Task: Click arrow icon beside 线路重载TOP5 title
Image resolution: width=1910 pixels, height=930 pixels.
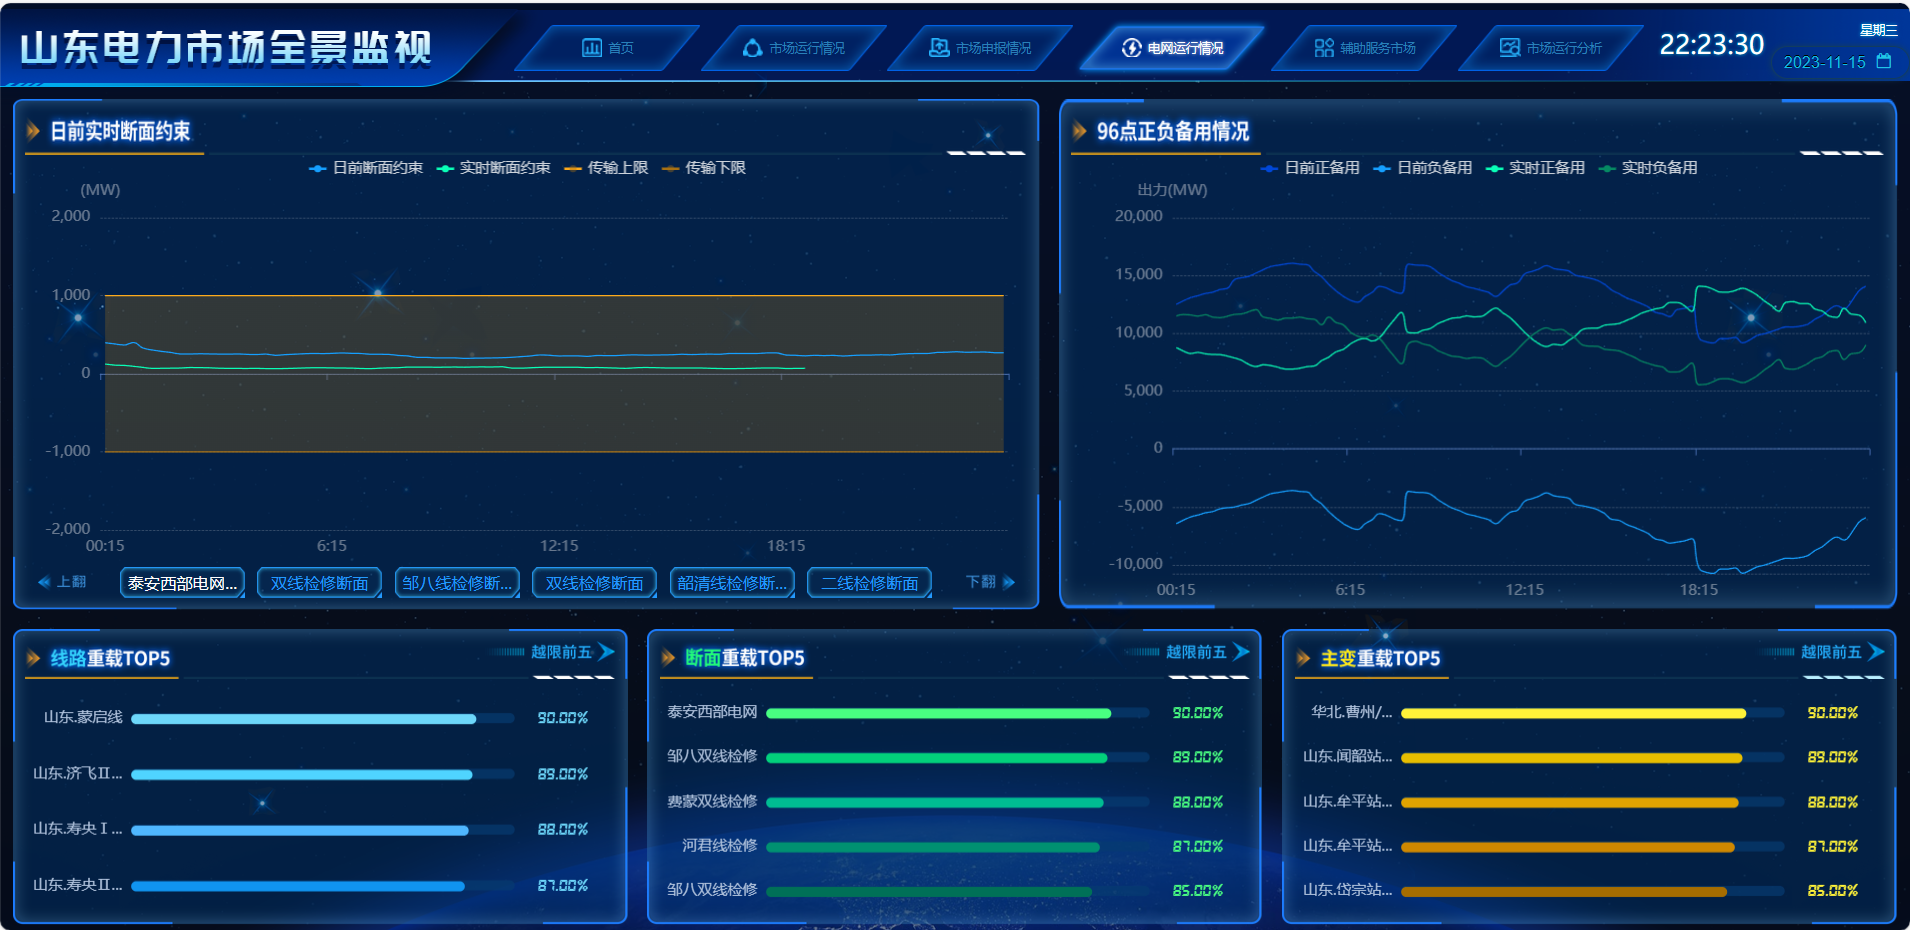Action: [33, 658]
